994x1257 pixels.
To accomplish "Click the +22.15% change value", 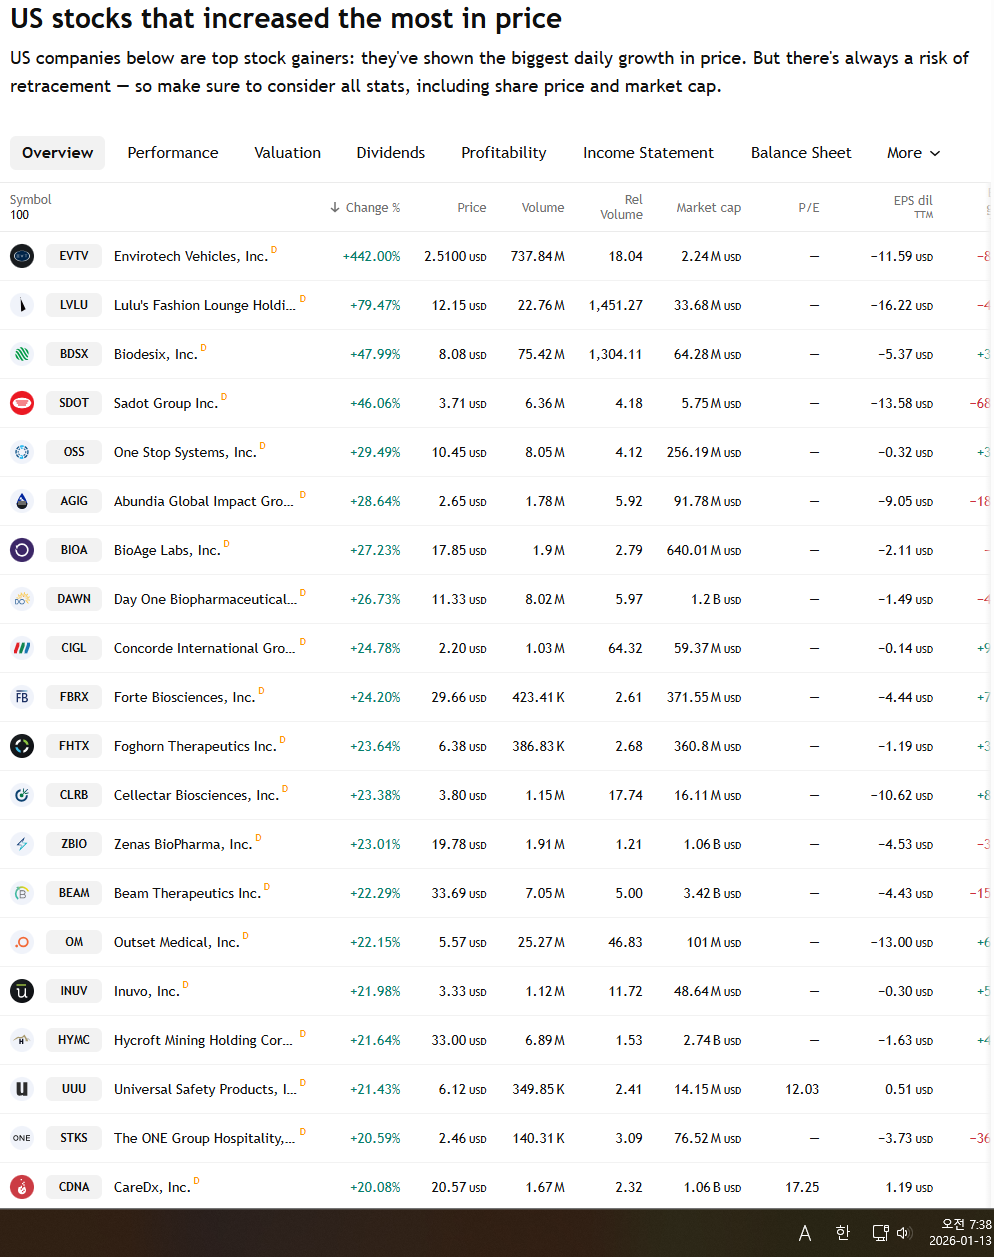I will (375, 942).
